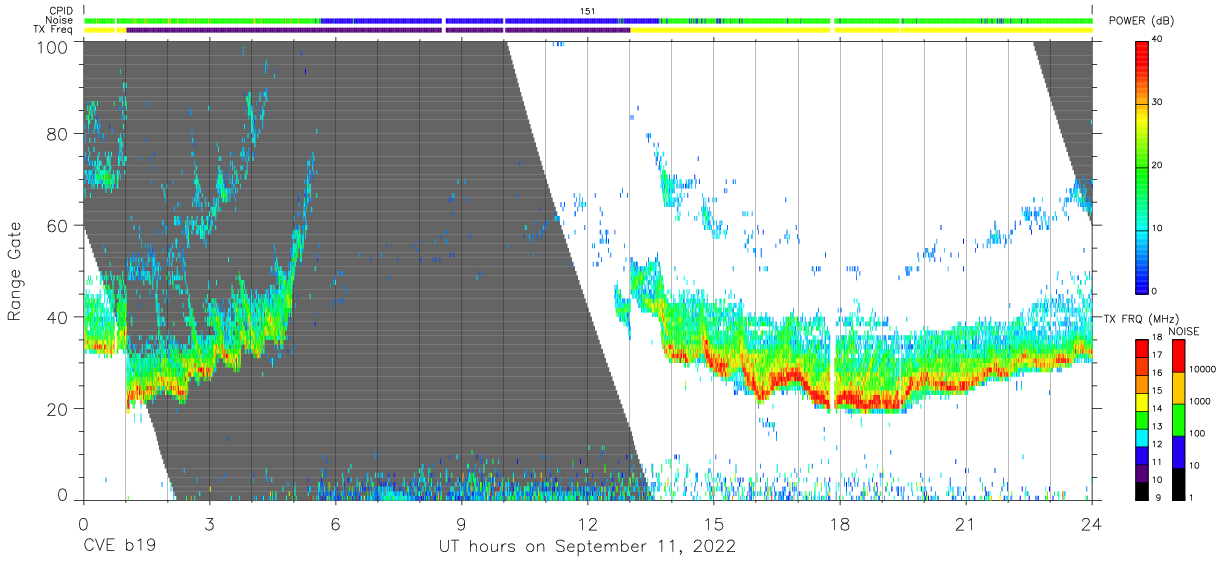Click the noise legend value '1000'
1228x567 pixels.
1202,401
